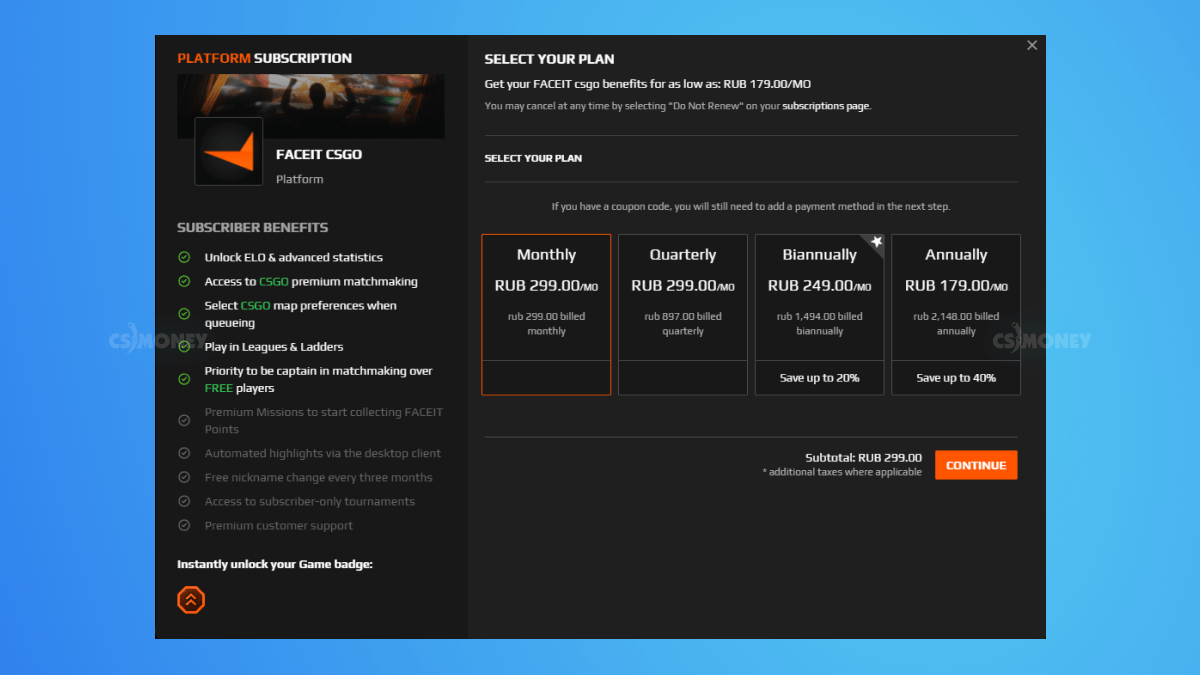
Task: Click the grayed icon beside "Free nickname change" benefit
Action: point(185,478)
